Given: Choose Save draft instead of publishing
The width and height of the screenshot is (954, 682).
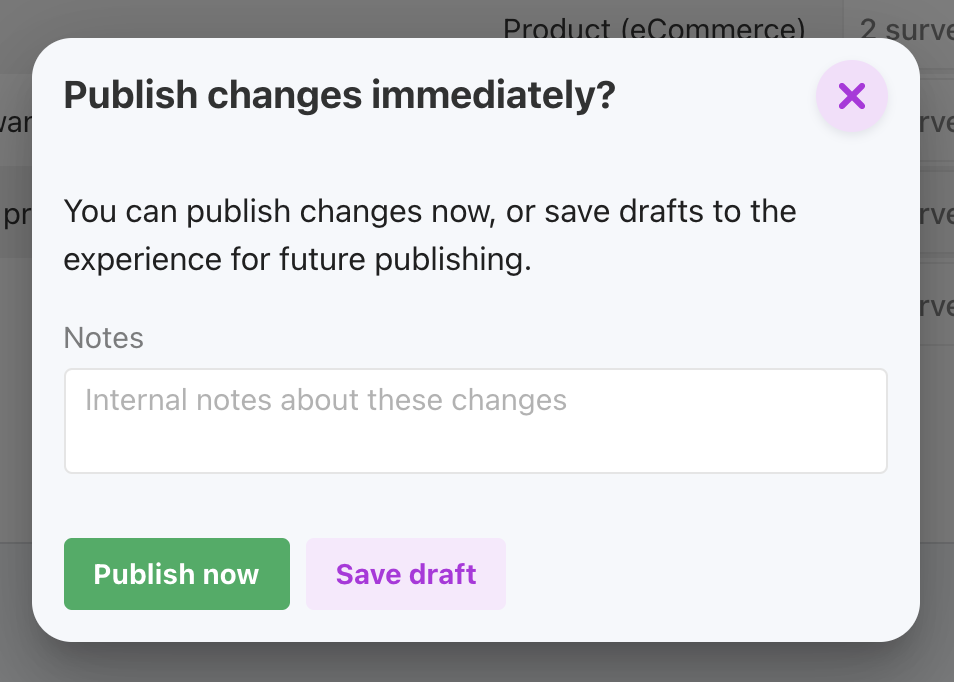Looking at the screenshot, I should point(406,574).
